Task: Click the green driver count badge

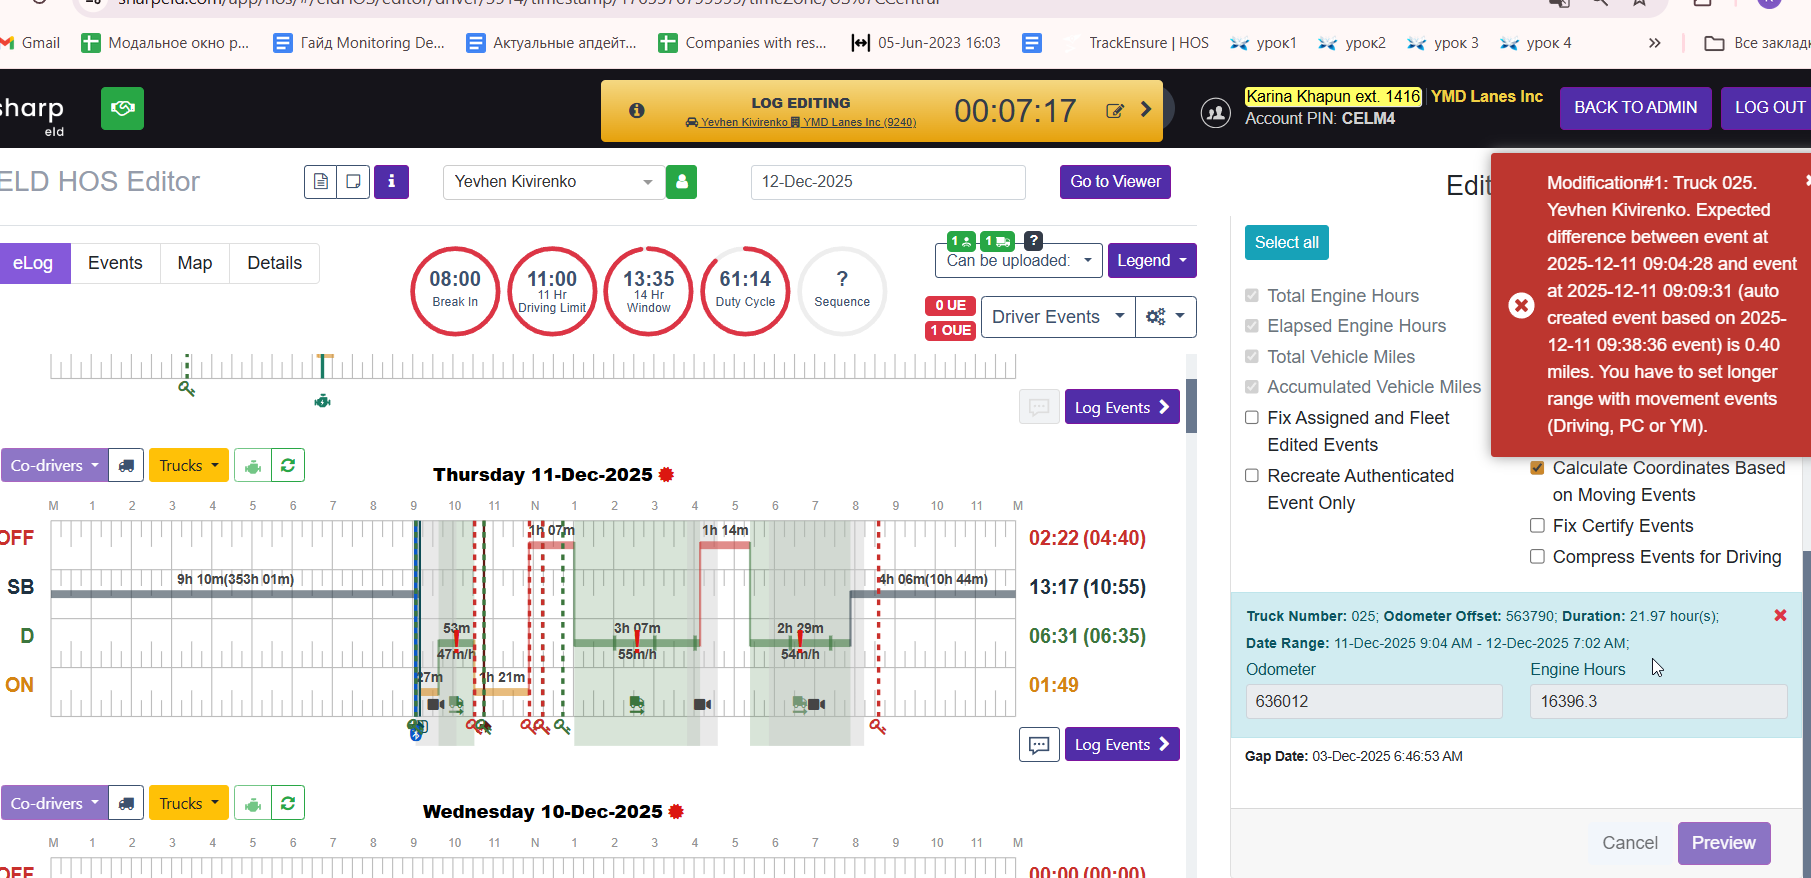Action: [962, 241]
